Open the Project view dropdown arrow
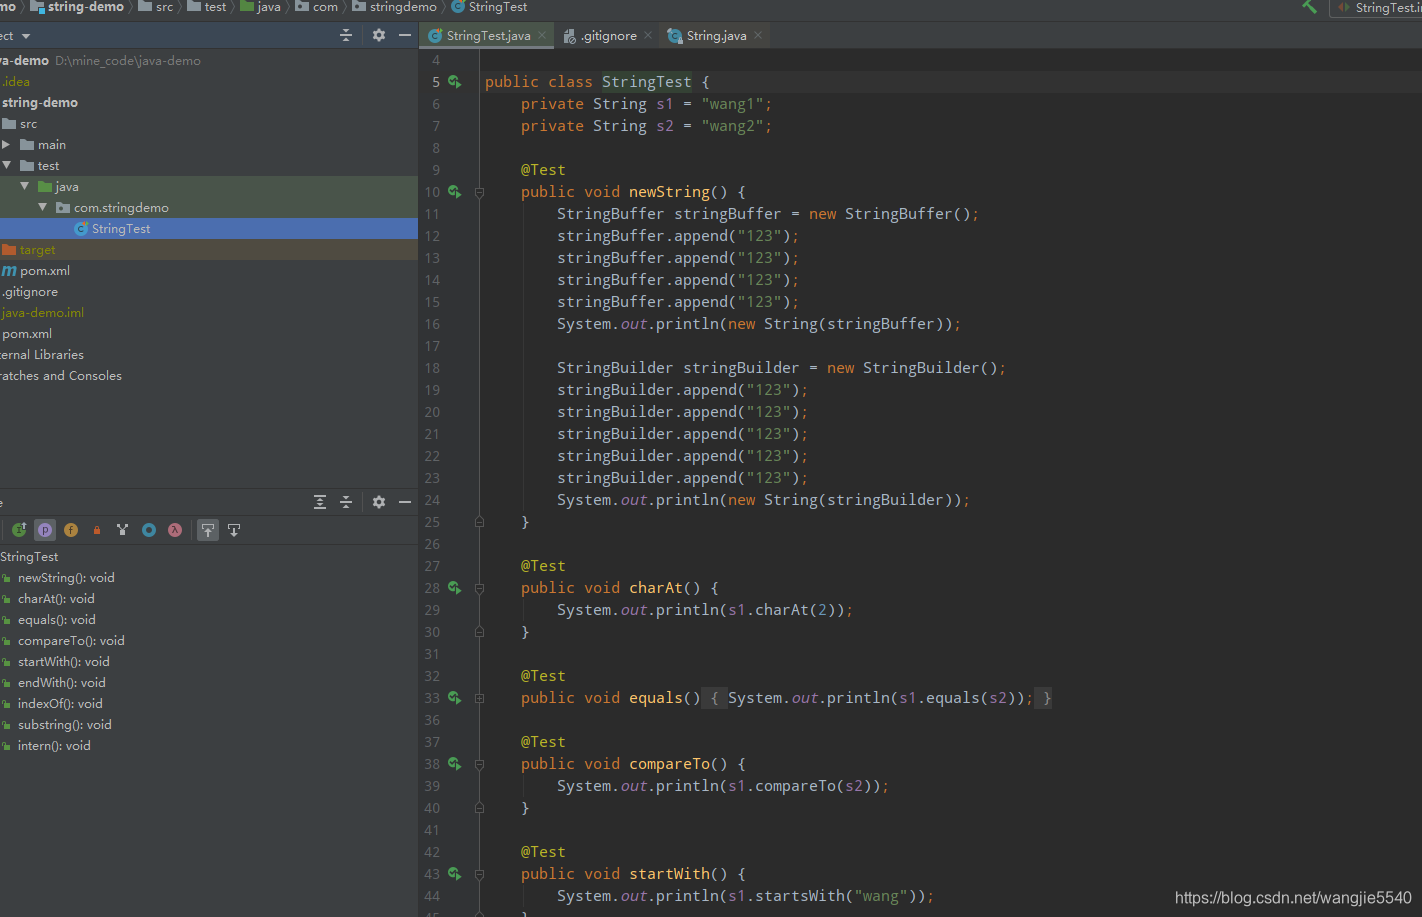Screen dimensions: 1422x917 point(26,36)
